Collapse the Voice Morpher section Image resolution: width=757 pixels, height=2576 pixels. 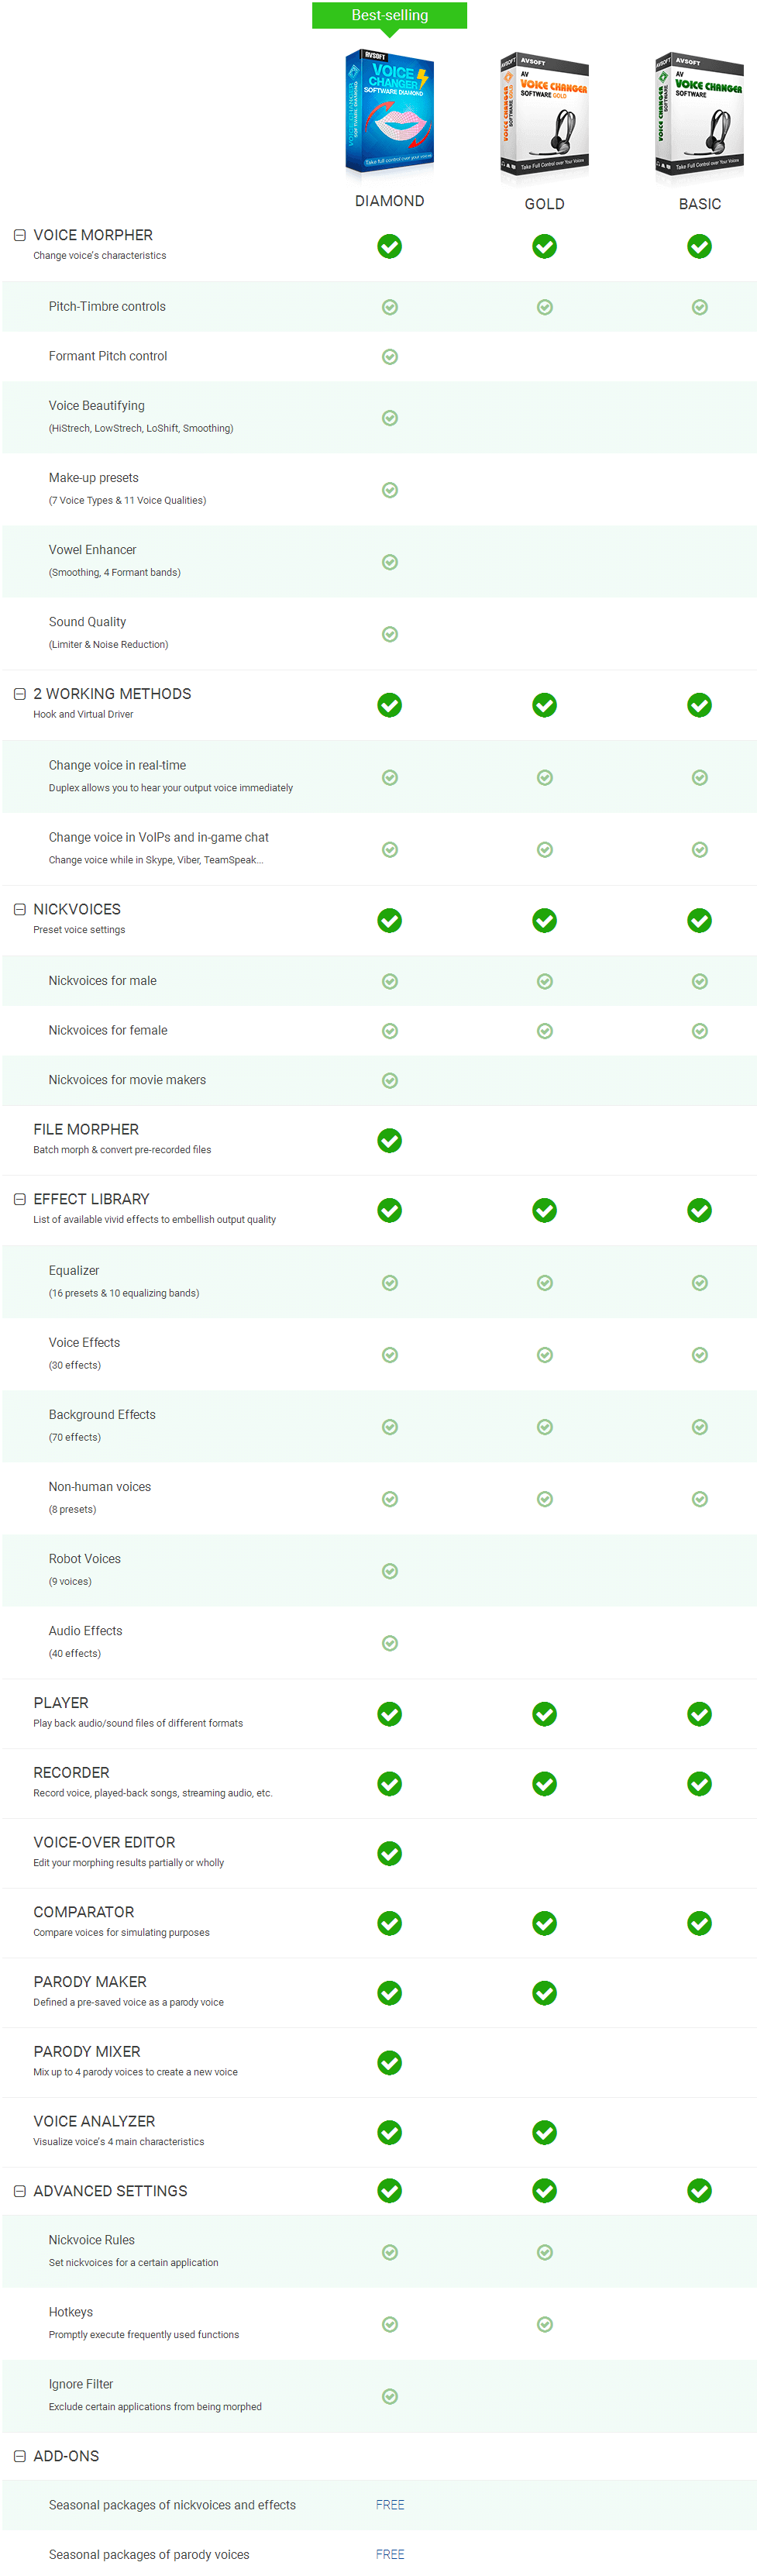click(19, 235)
